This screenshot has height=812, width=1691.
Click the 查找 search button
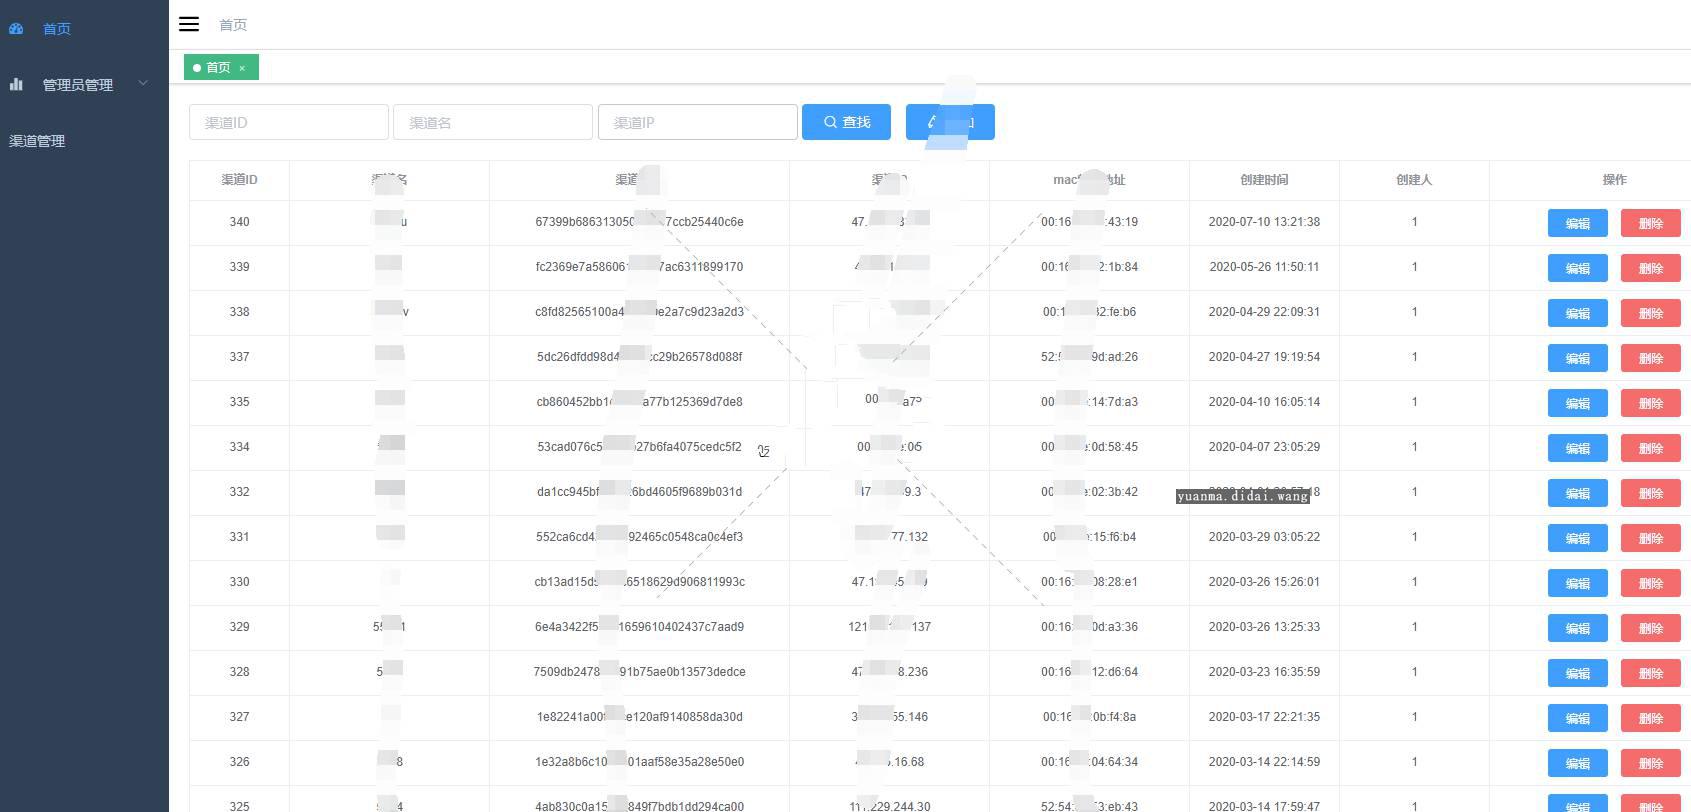coord(846,122)
